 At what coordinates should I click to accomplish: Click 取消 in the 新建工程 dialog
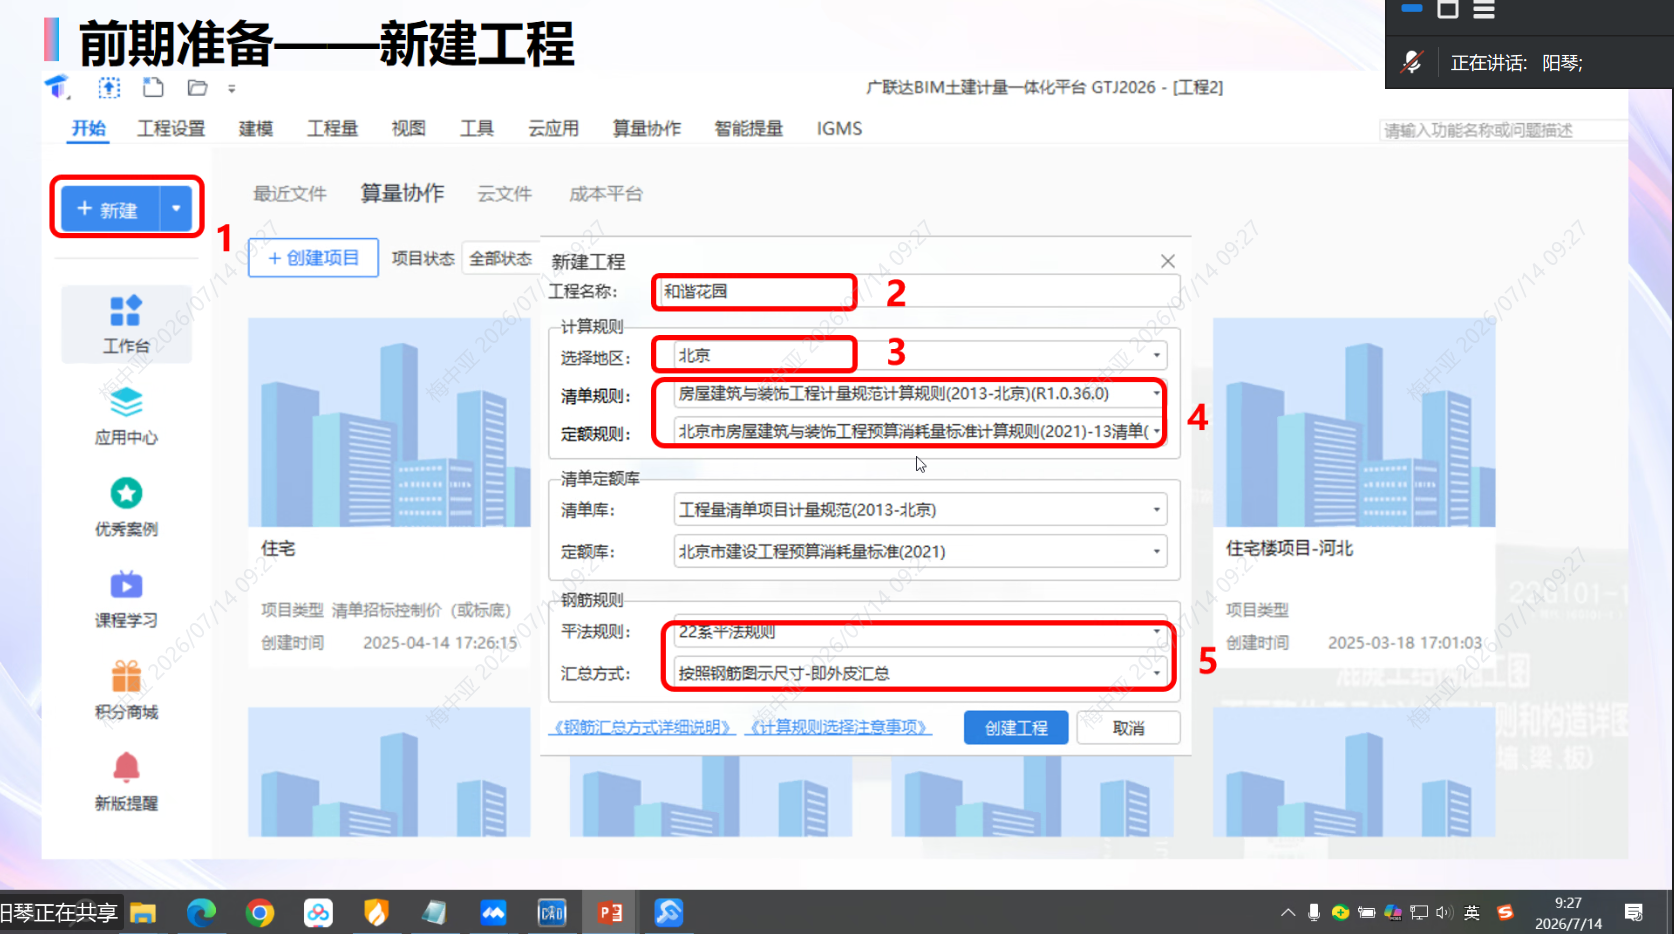pos(1128,728)
